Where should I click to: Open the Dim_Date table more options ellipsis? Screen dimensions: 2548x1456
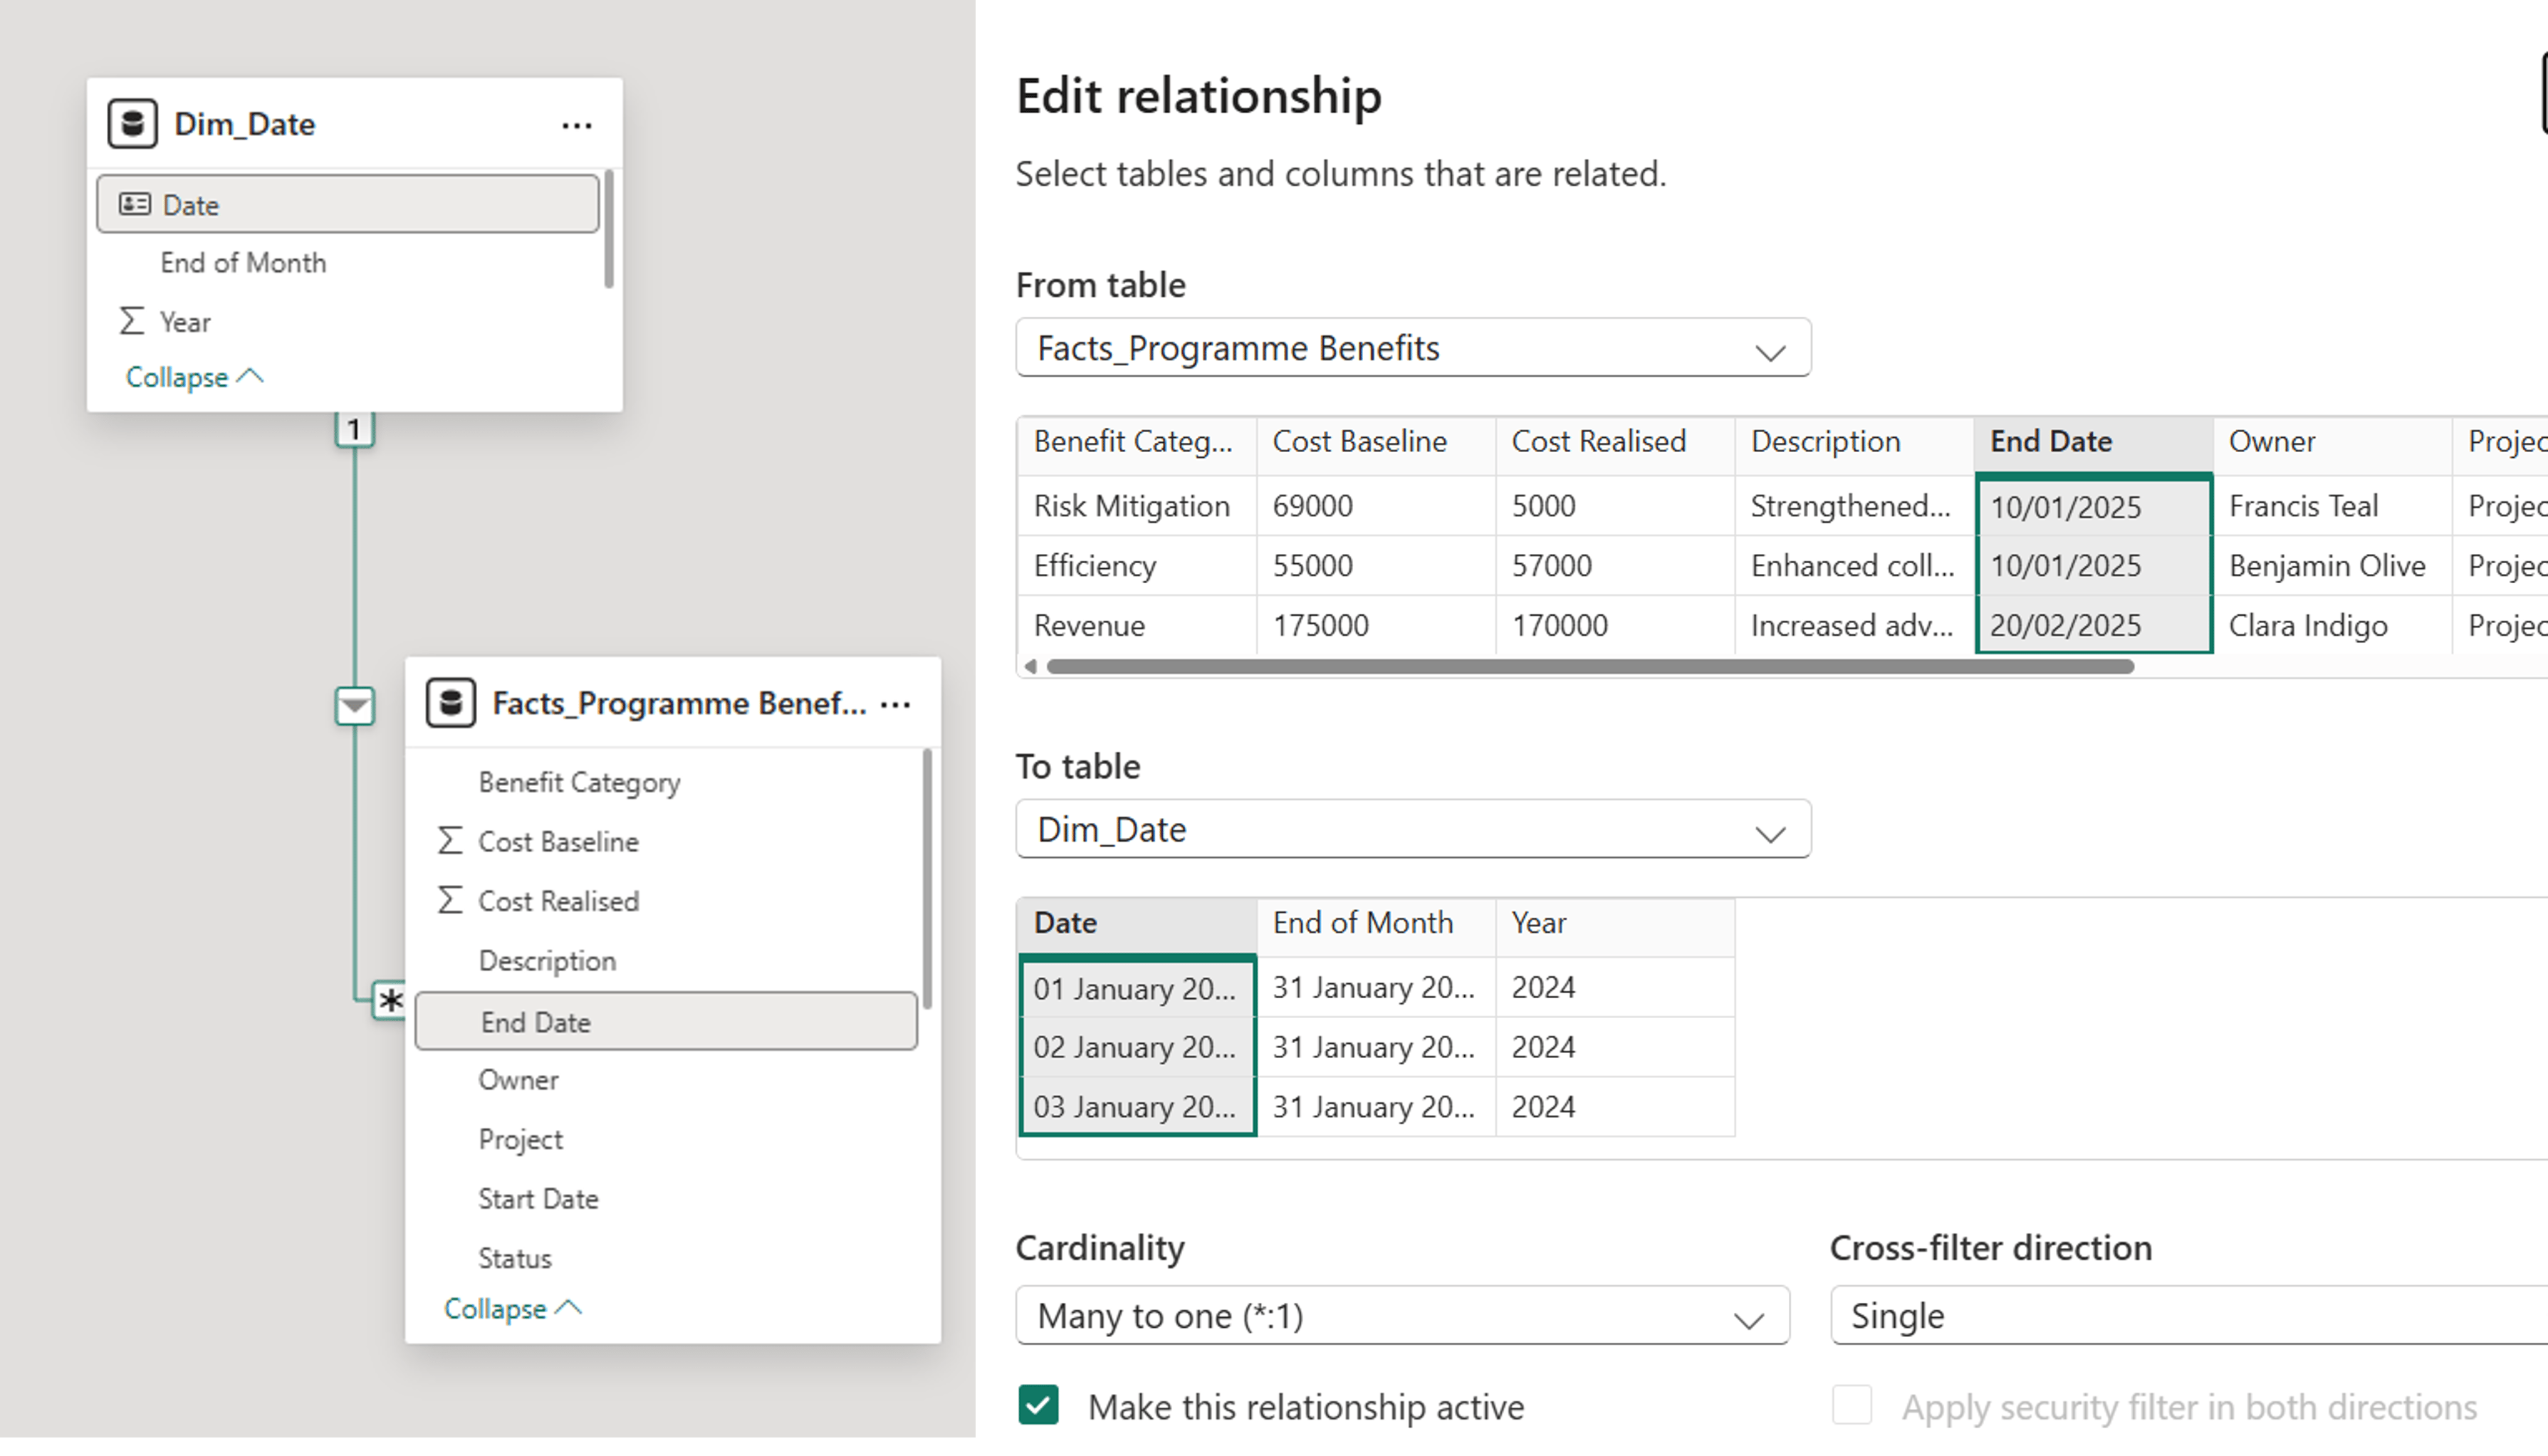tap(577, 125)
